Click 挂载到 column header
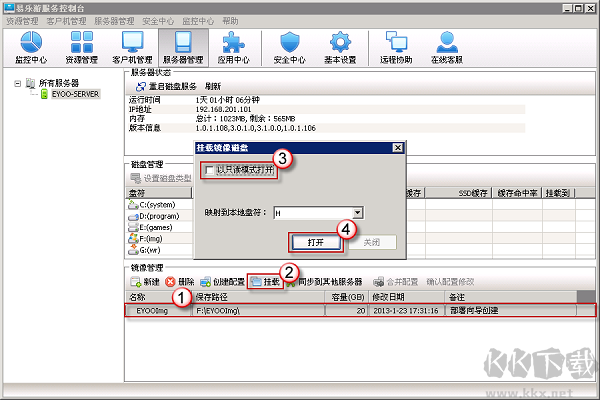Screen dimensions: 600x400 click(558, 193)
